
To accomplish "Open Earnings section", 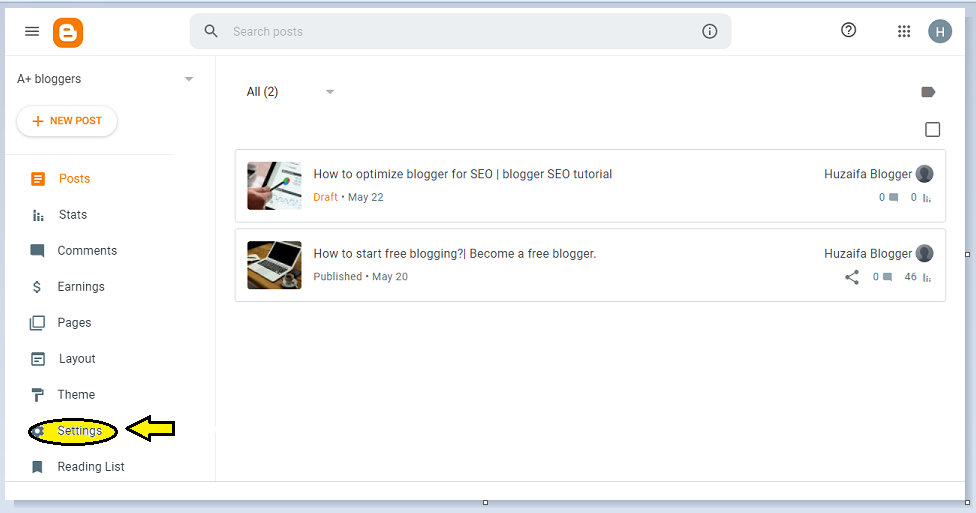I will (81, 286).
